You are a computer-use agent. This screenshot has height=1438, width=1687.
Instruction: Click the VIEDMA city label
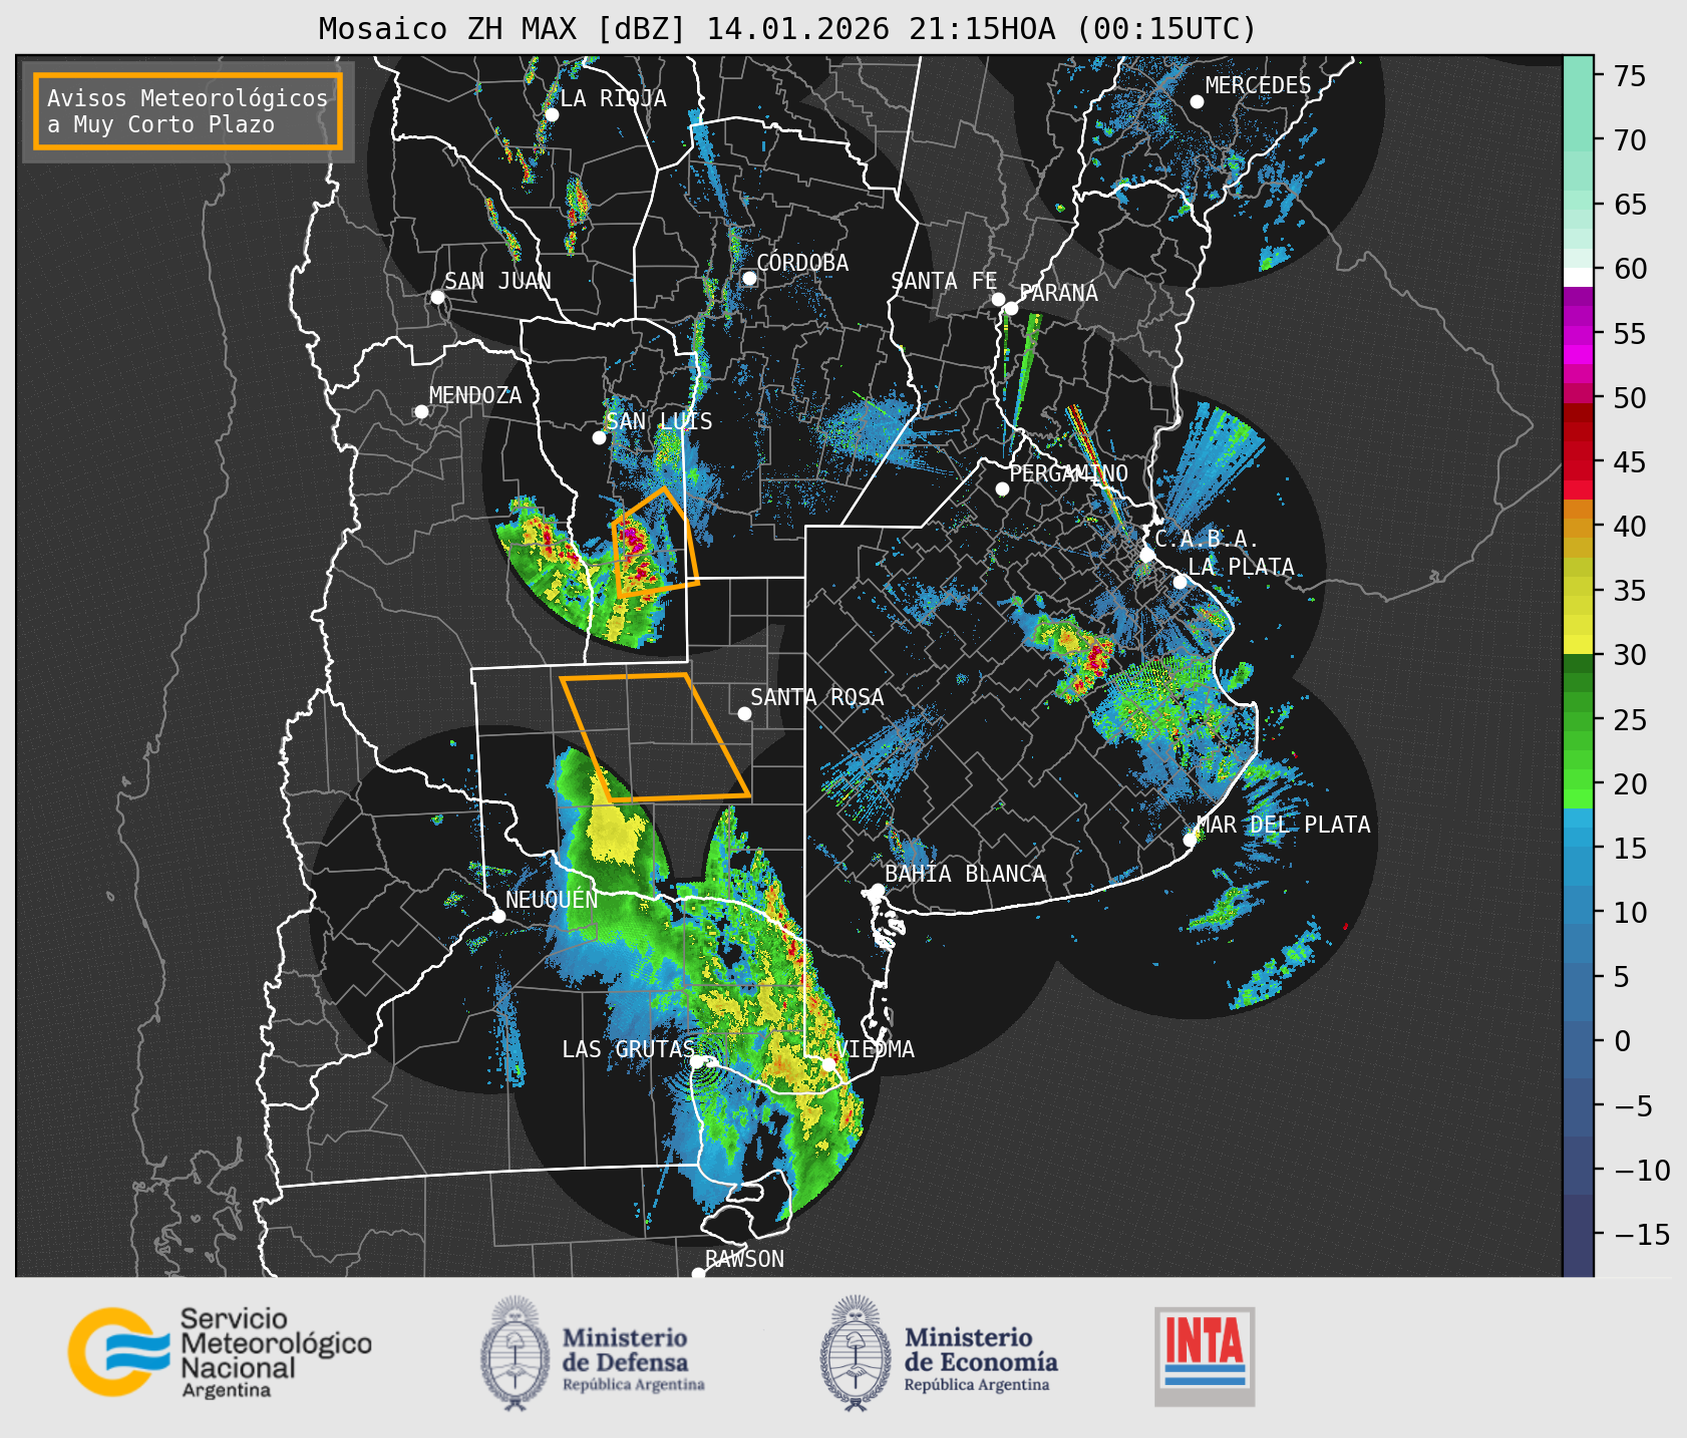coord(876,1049)
